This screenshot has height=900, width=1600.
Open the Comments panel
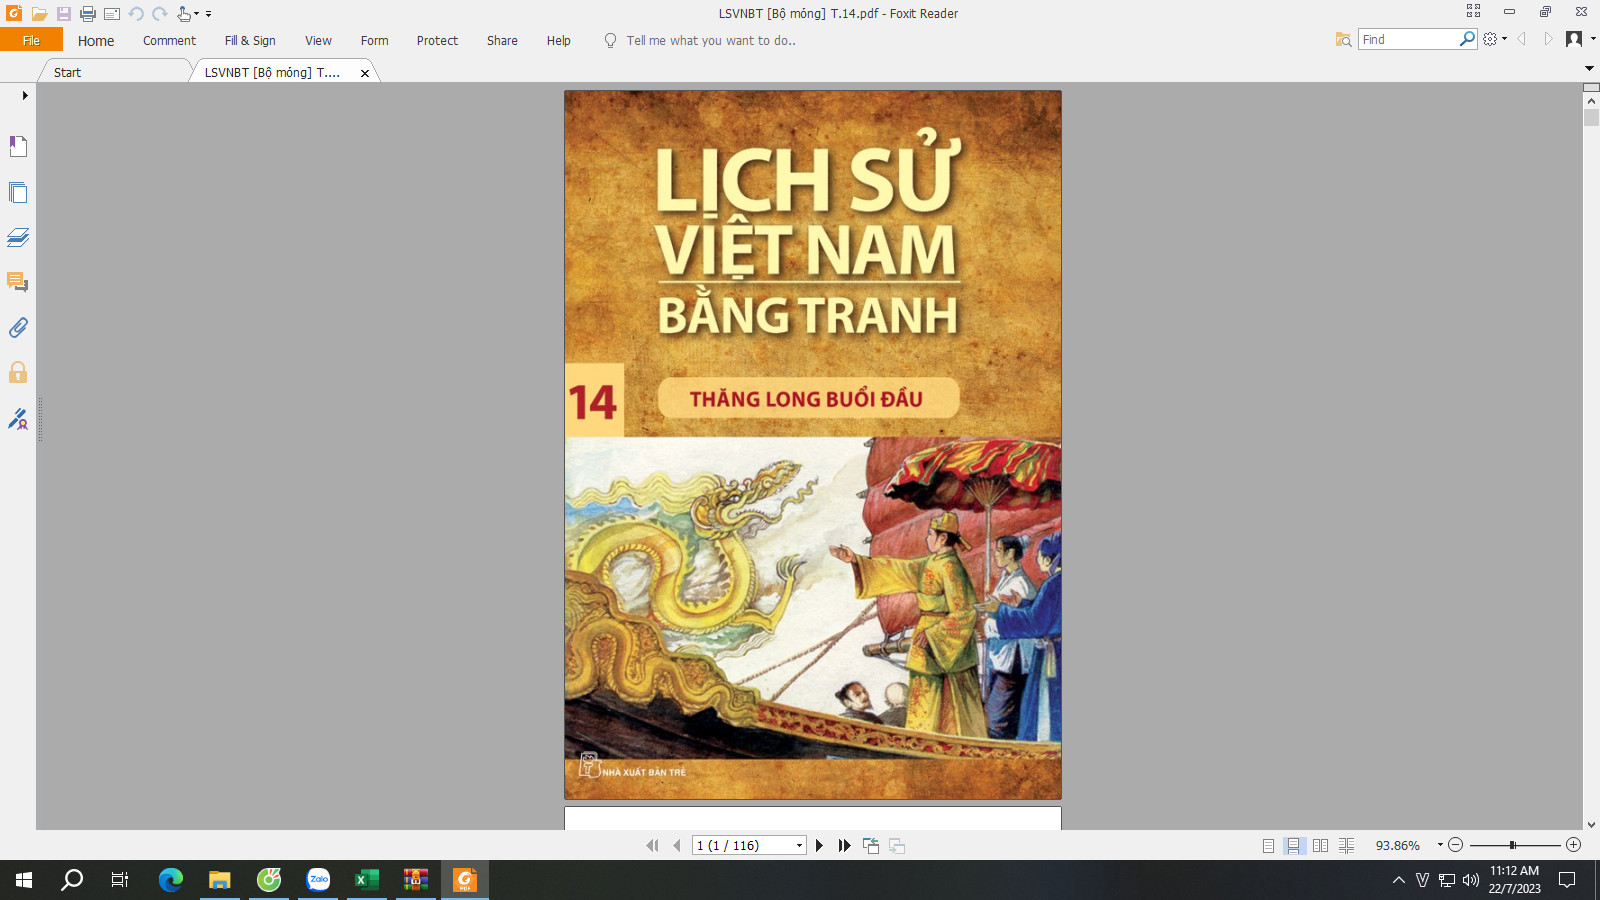click(x=18, y=282)
